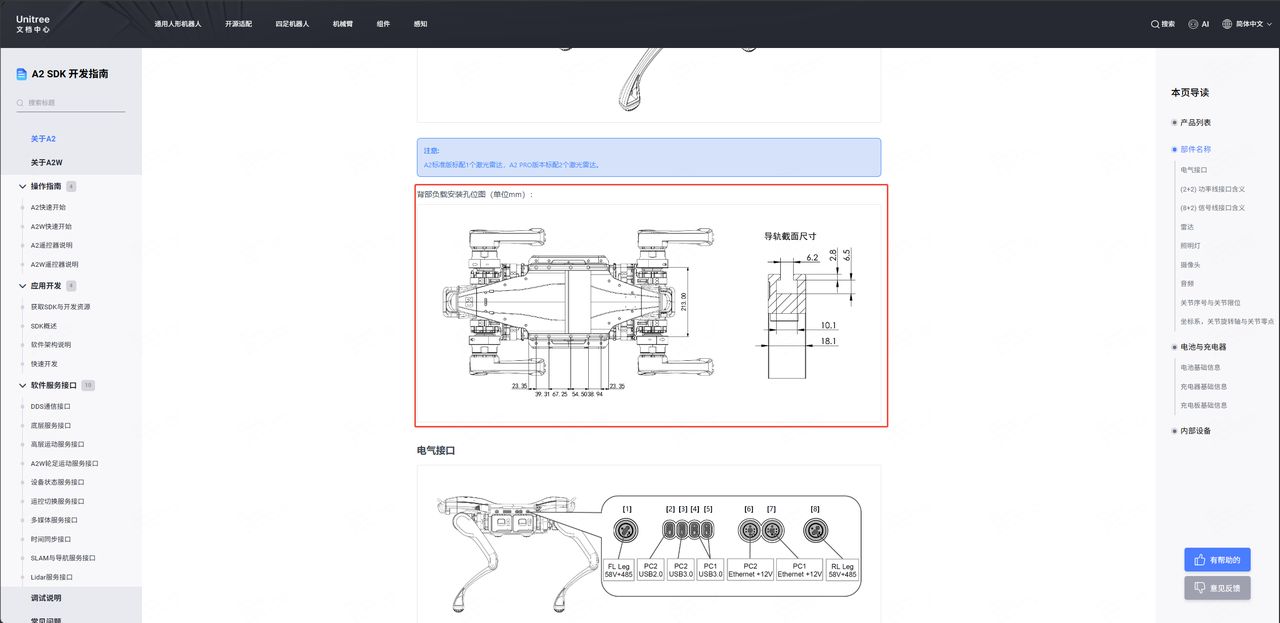Open 软件架构说明 page
The height and width of the screenshot is (623, 1280).
51,345
